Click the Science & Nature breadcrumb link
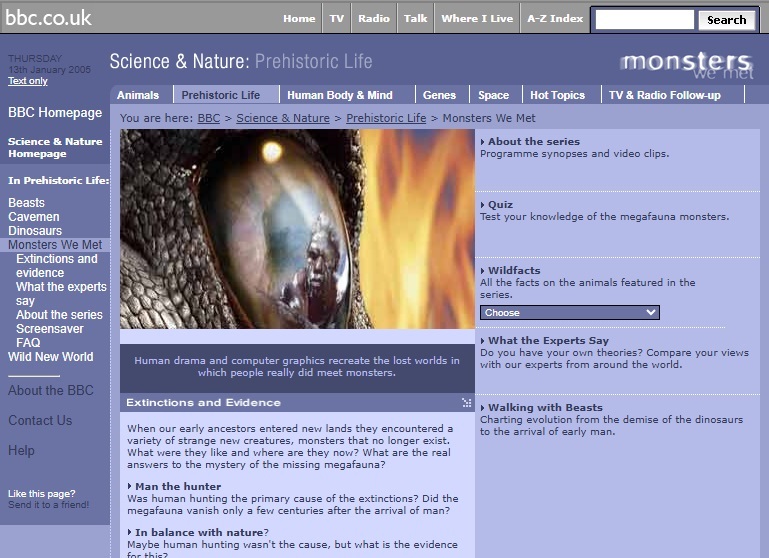769x558 pixels. pos(282,118)
